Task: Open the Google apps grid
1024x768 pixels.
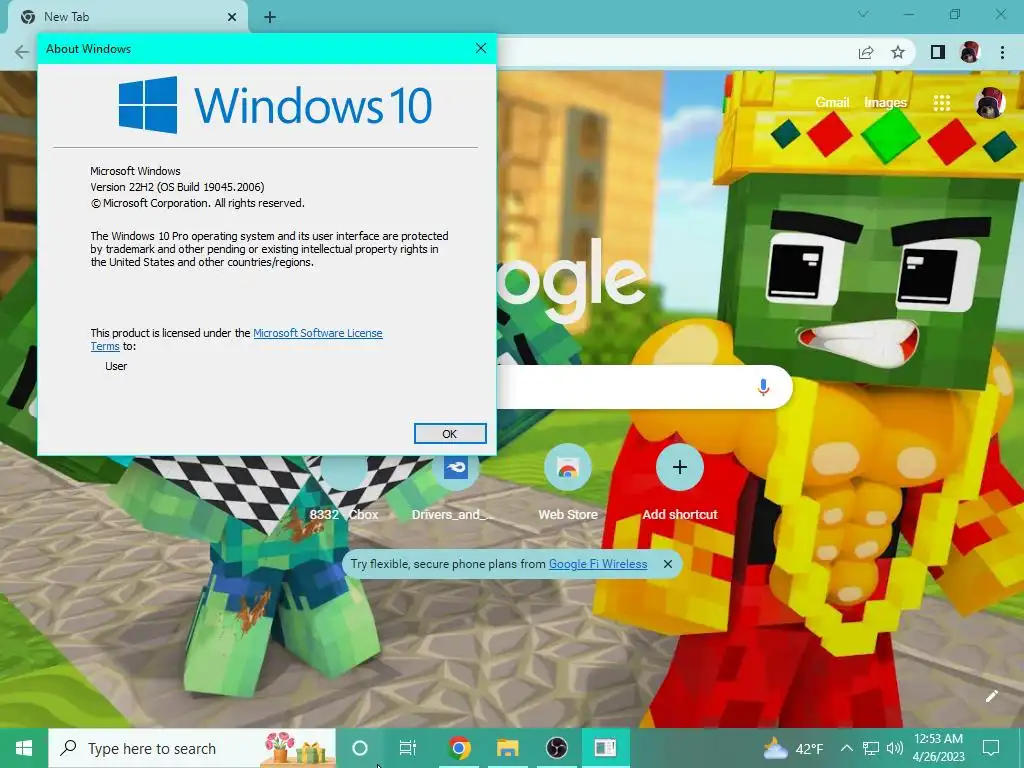Action: [942, 103]
